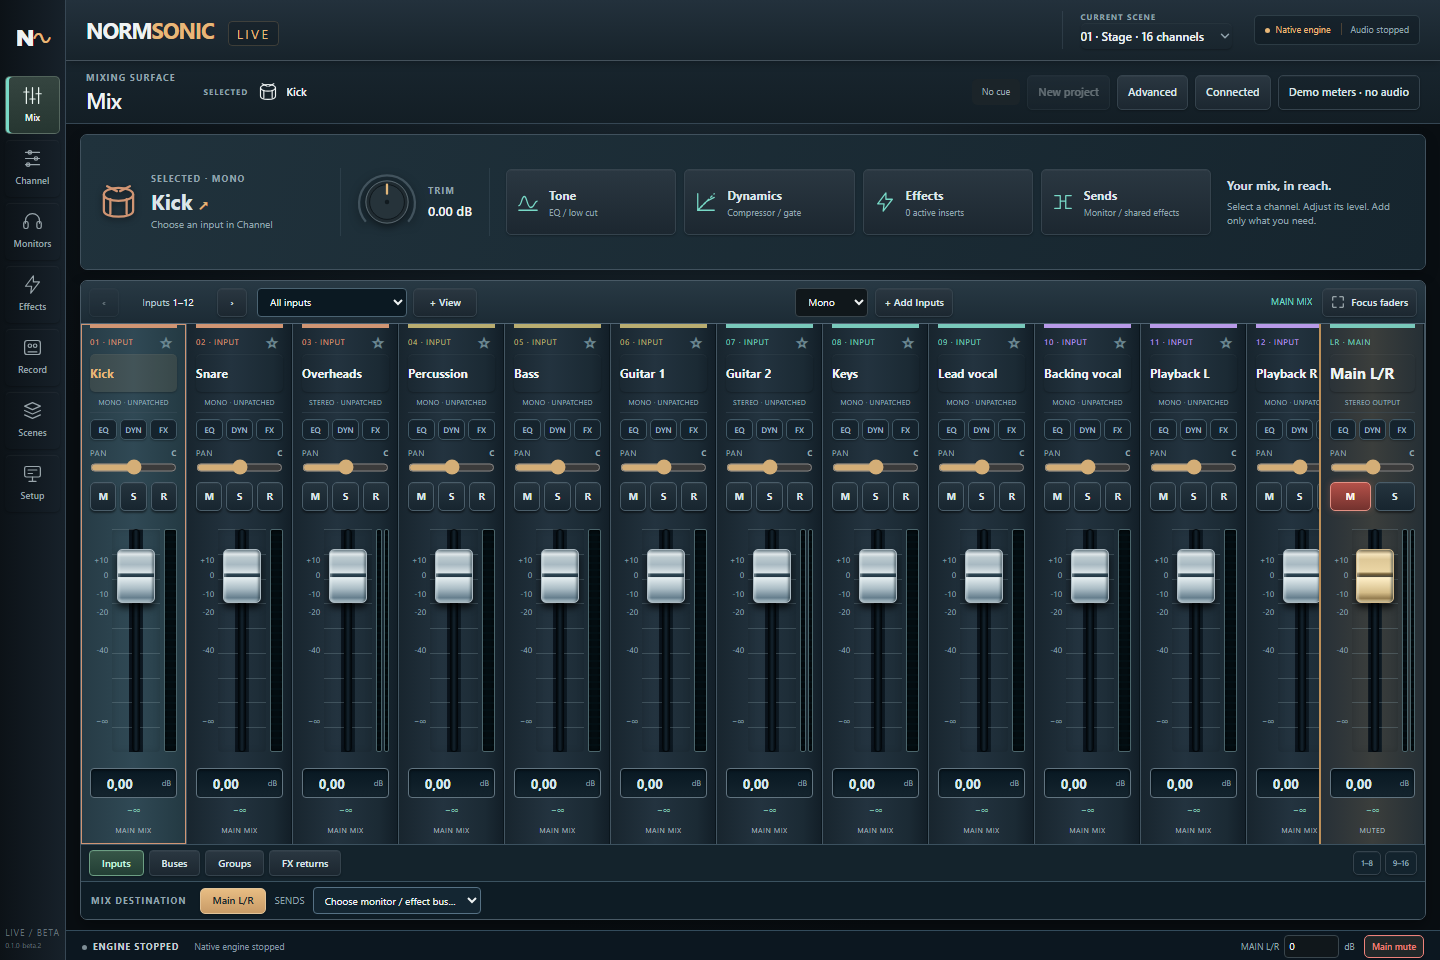Select the Inputs tab
The width and height of the screenshot is (1440, 960).
116,864
